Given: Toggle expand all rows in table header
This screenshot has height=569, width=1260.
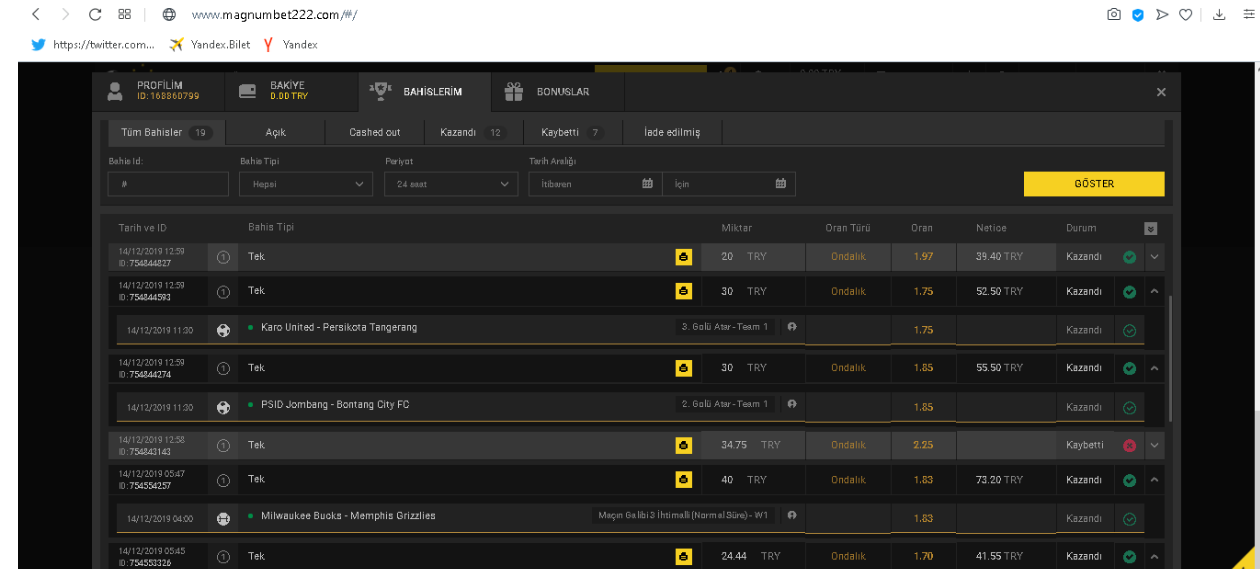Looking at the screenshot, I should tap(1150, 228).
